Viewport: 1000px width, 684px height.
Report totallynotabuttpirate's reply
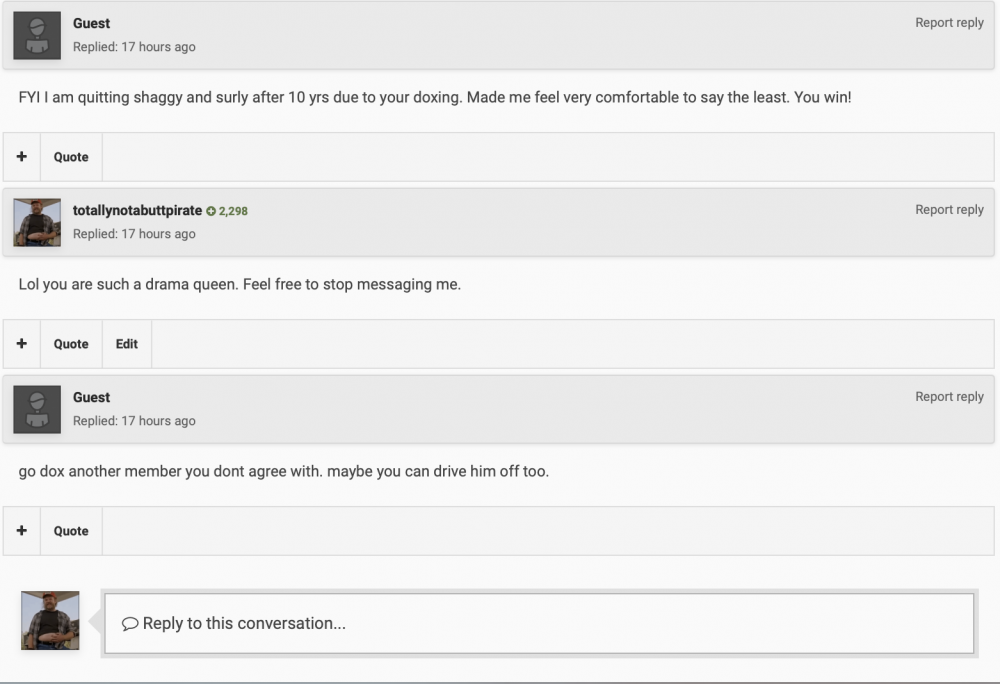click(x=949, y=210)
